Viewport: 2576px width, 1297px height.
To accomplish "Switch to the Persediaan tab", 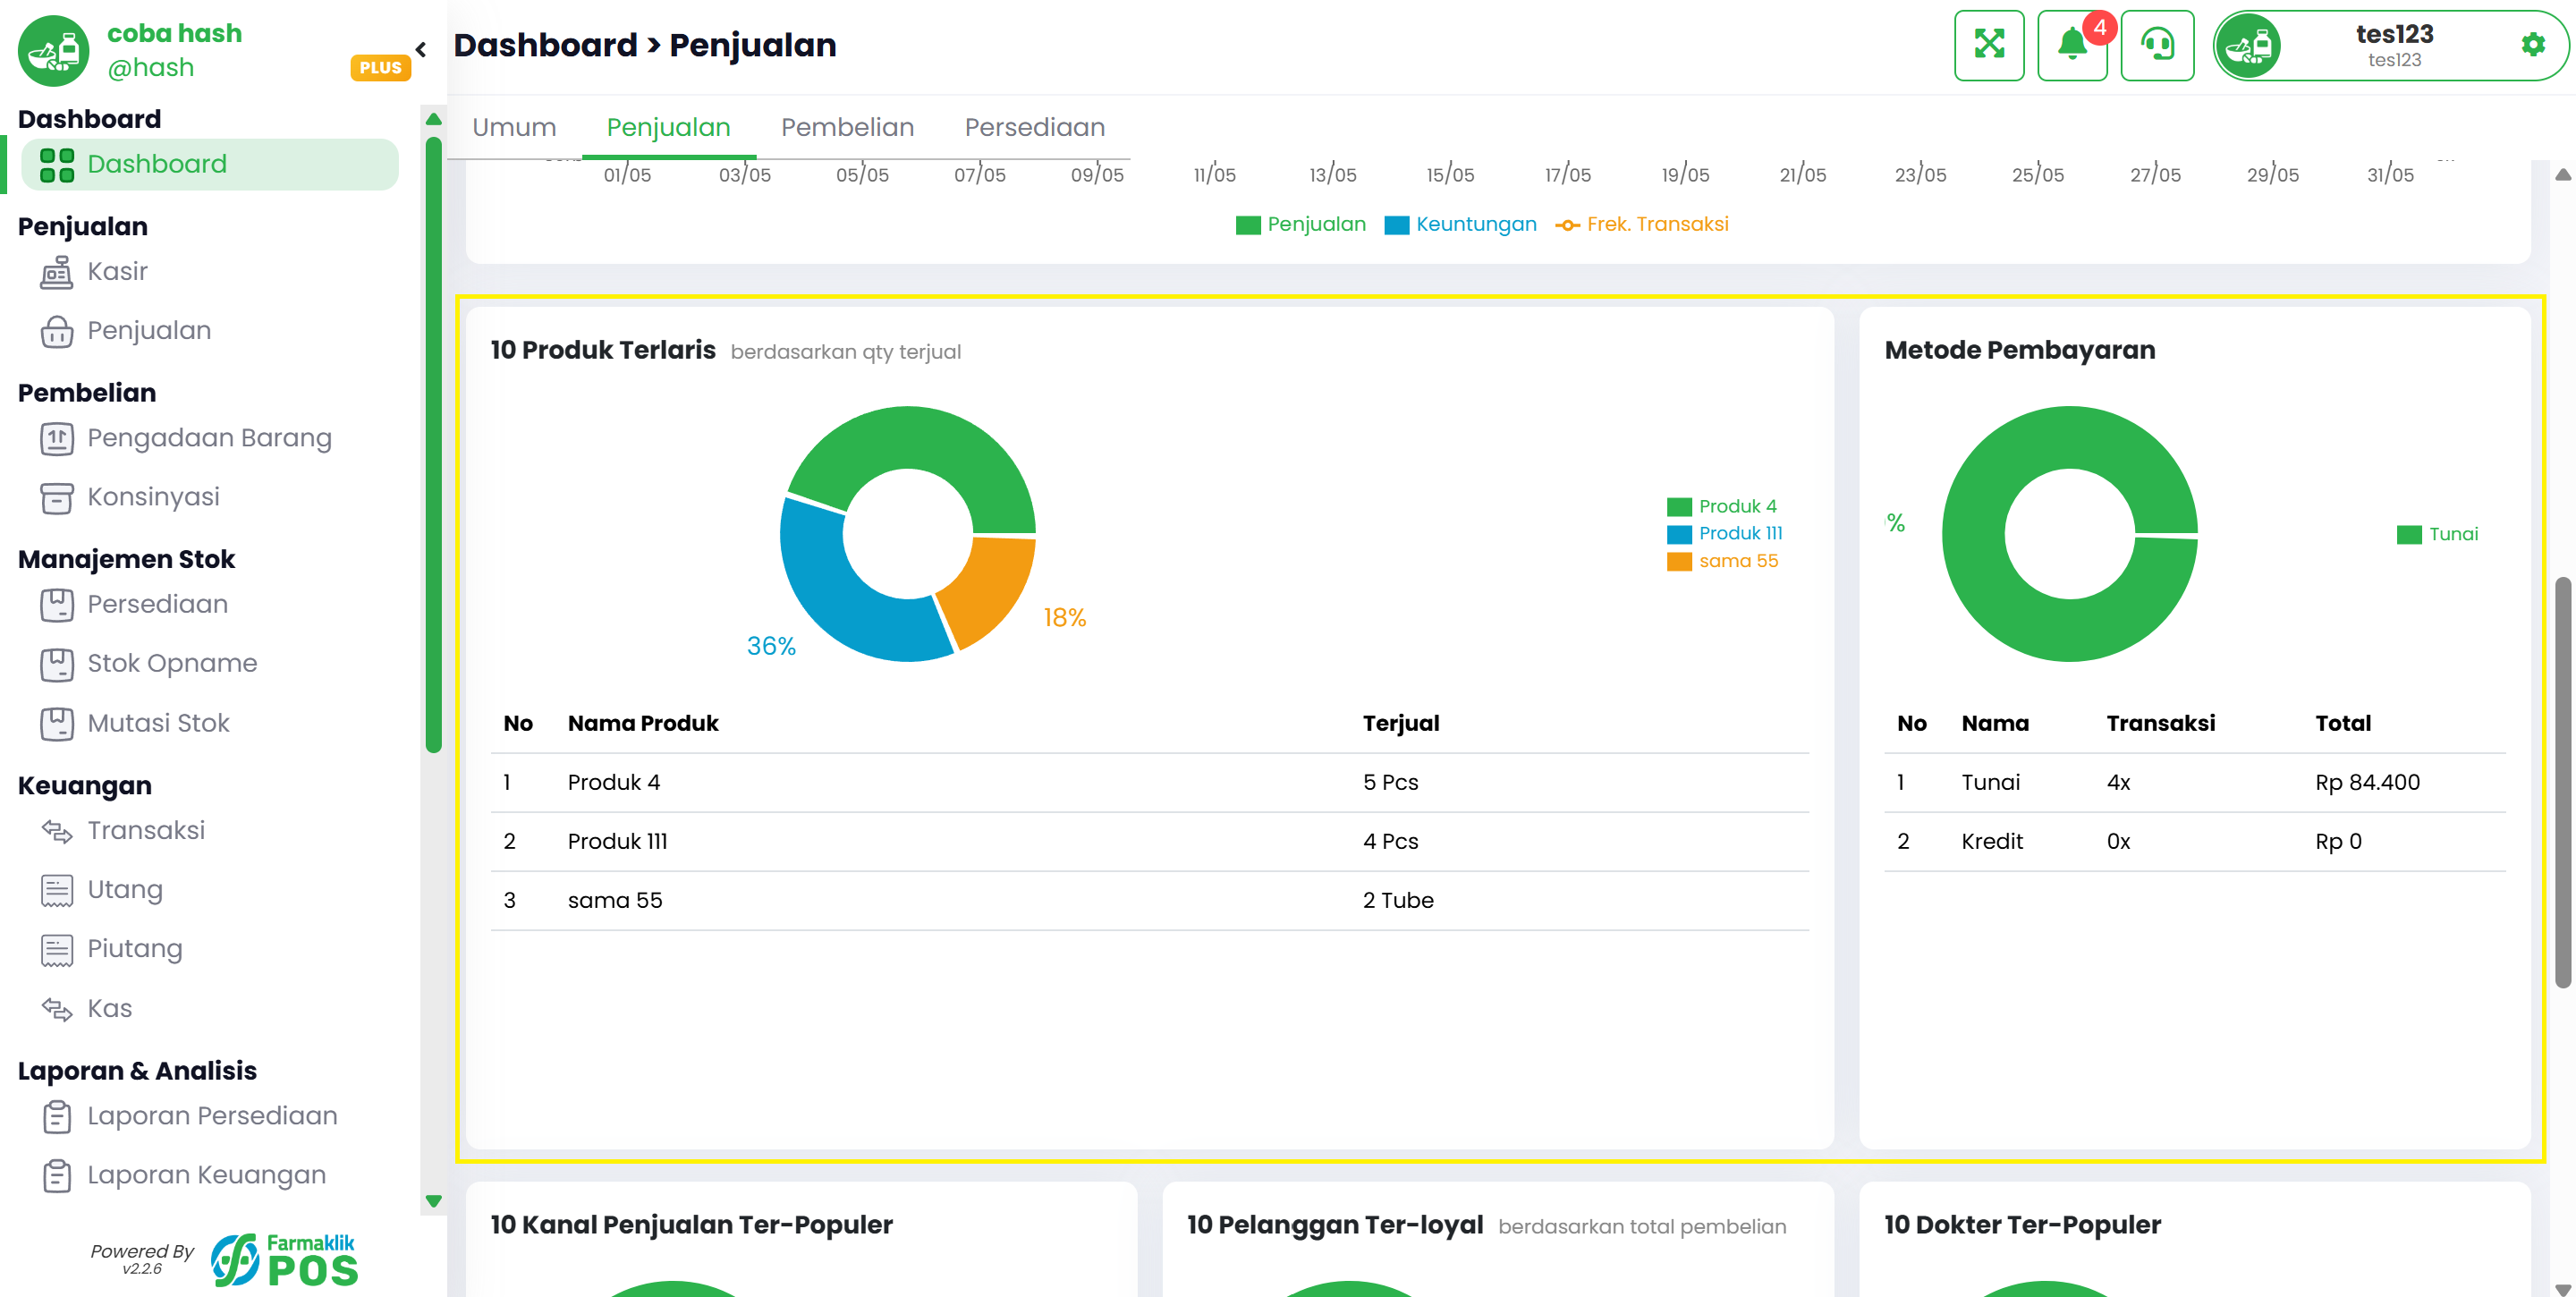I will point(1034,128).
